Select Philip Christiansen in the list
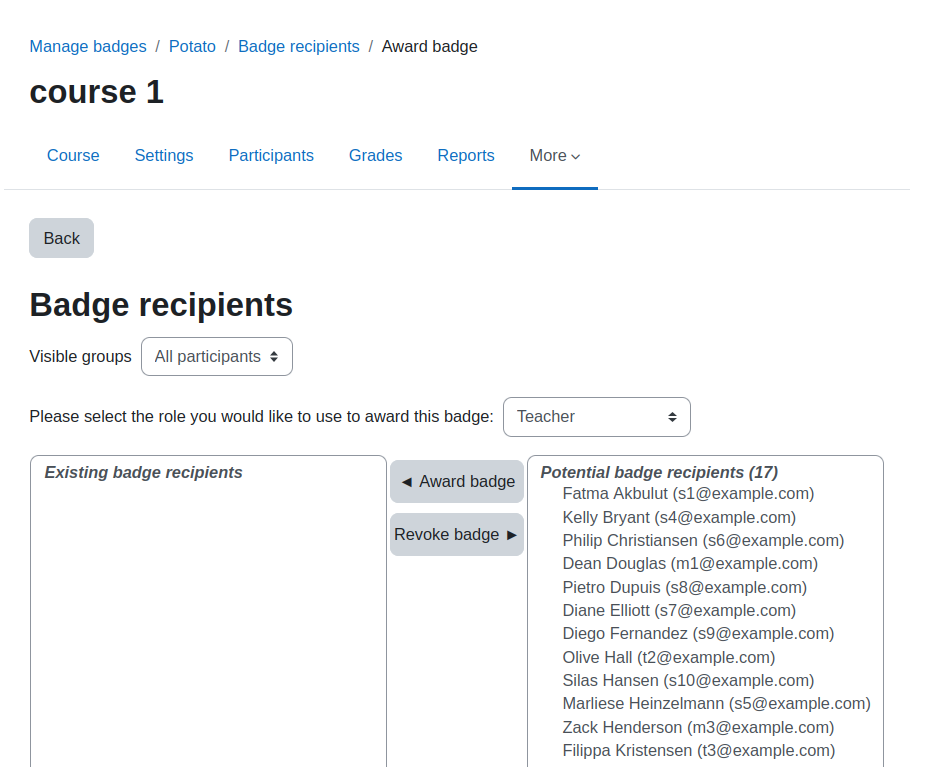The image size is (934, 767). point(703,541)
